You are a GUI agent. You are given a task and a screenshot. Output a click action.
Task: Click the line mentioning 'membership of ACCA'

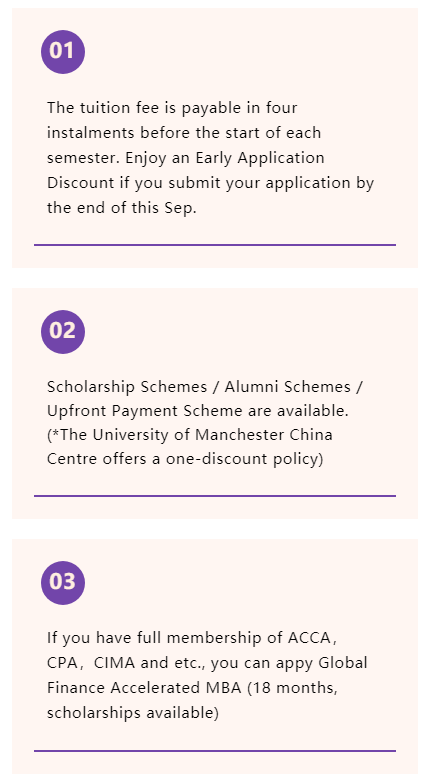193,638
